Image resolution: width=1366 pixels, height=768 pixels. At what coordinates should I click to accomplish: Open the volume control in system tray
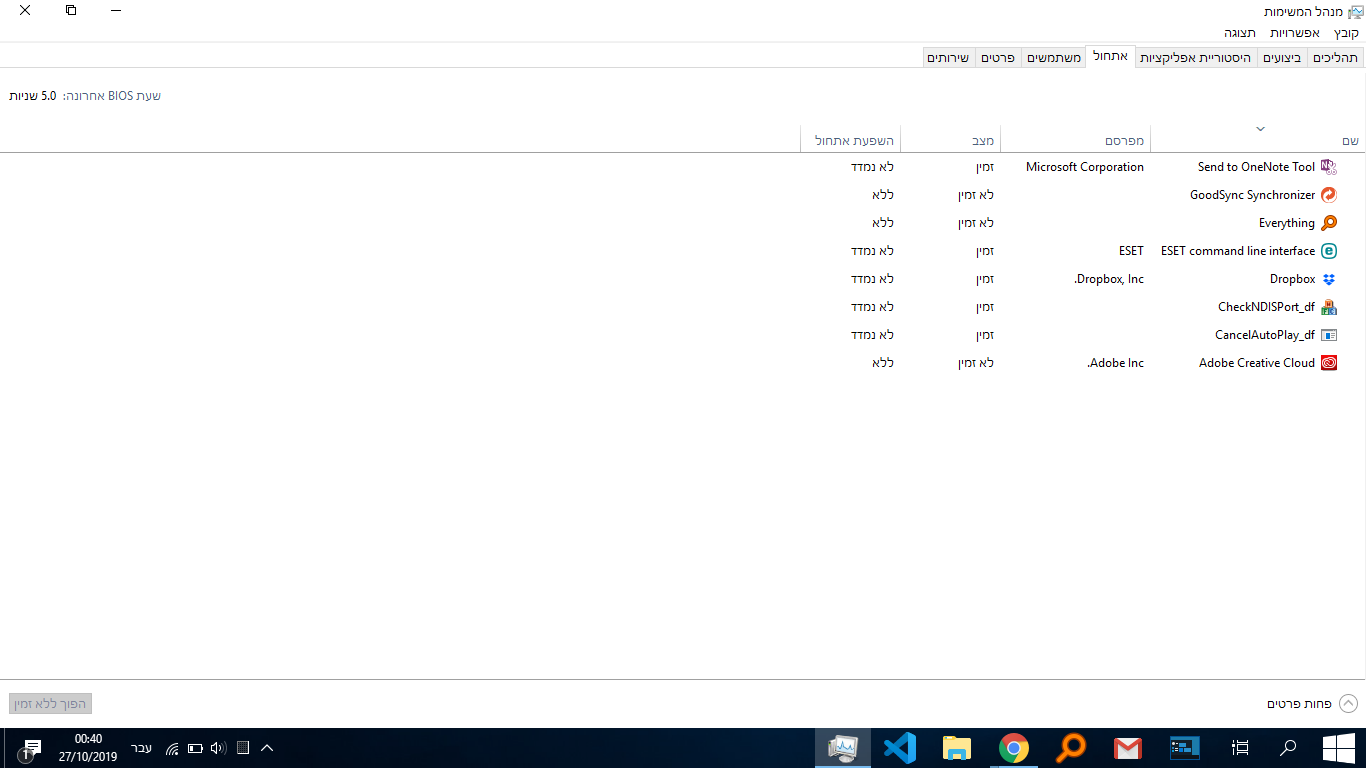(218, 748)
